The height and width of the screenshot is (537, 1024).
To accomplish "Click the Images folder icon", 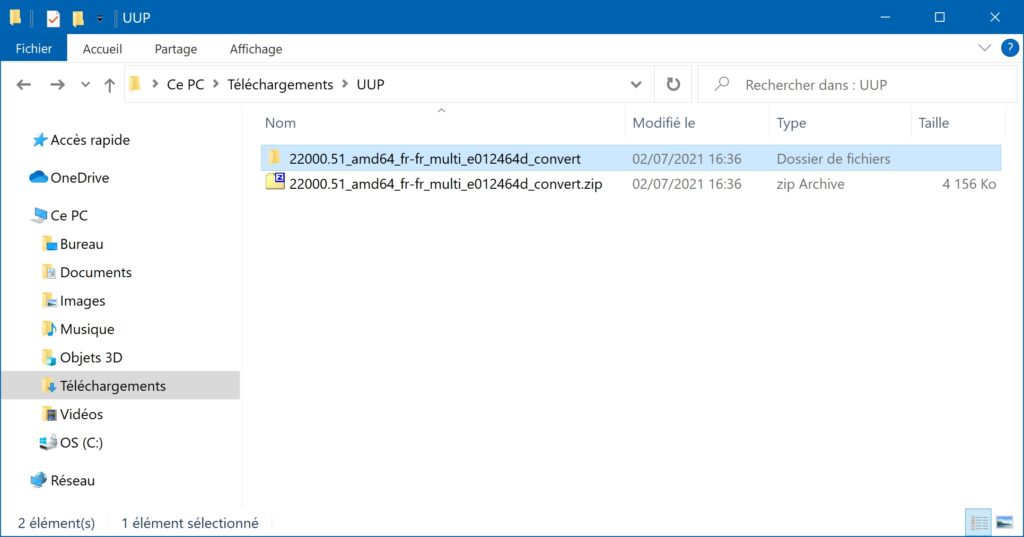I will (x=50, y=301).
